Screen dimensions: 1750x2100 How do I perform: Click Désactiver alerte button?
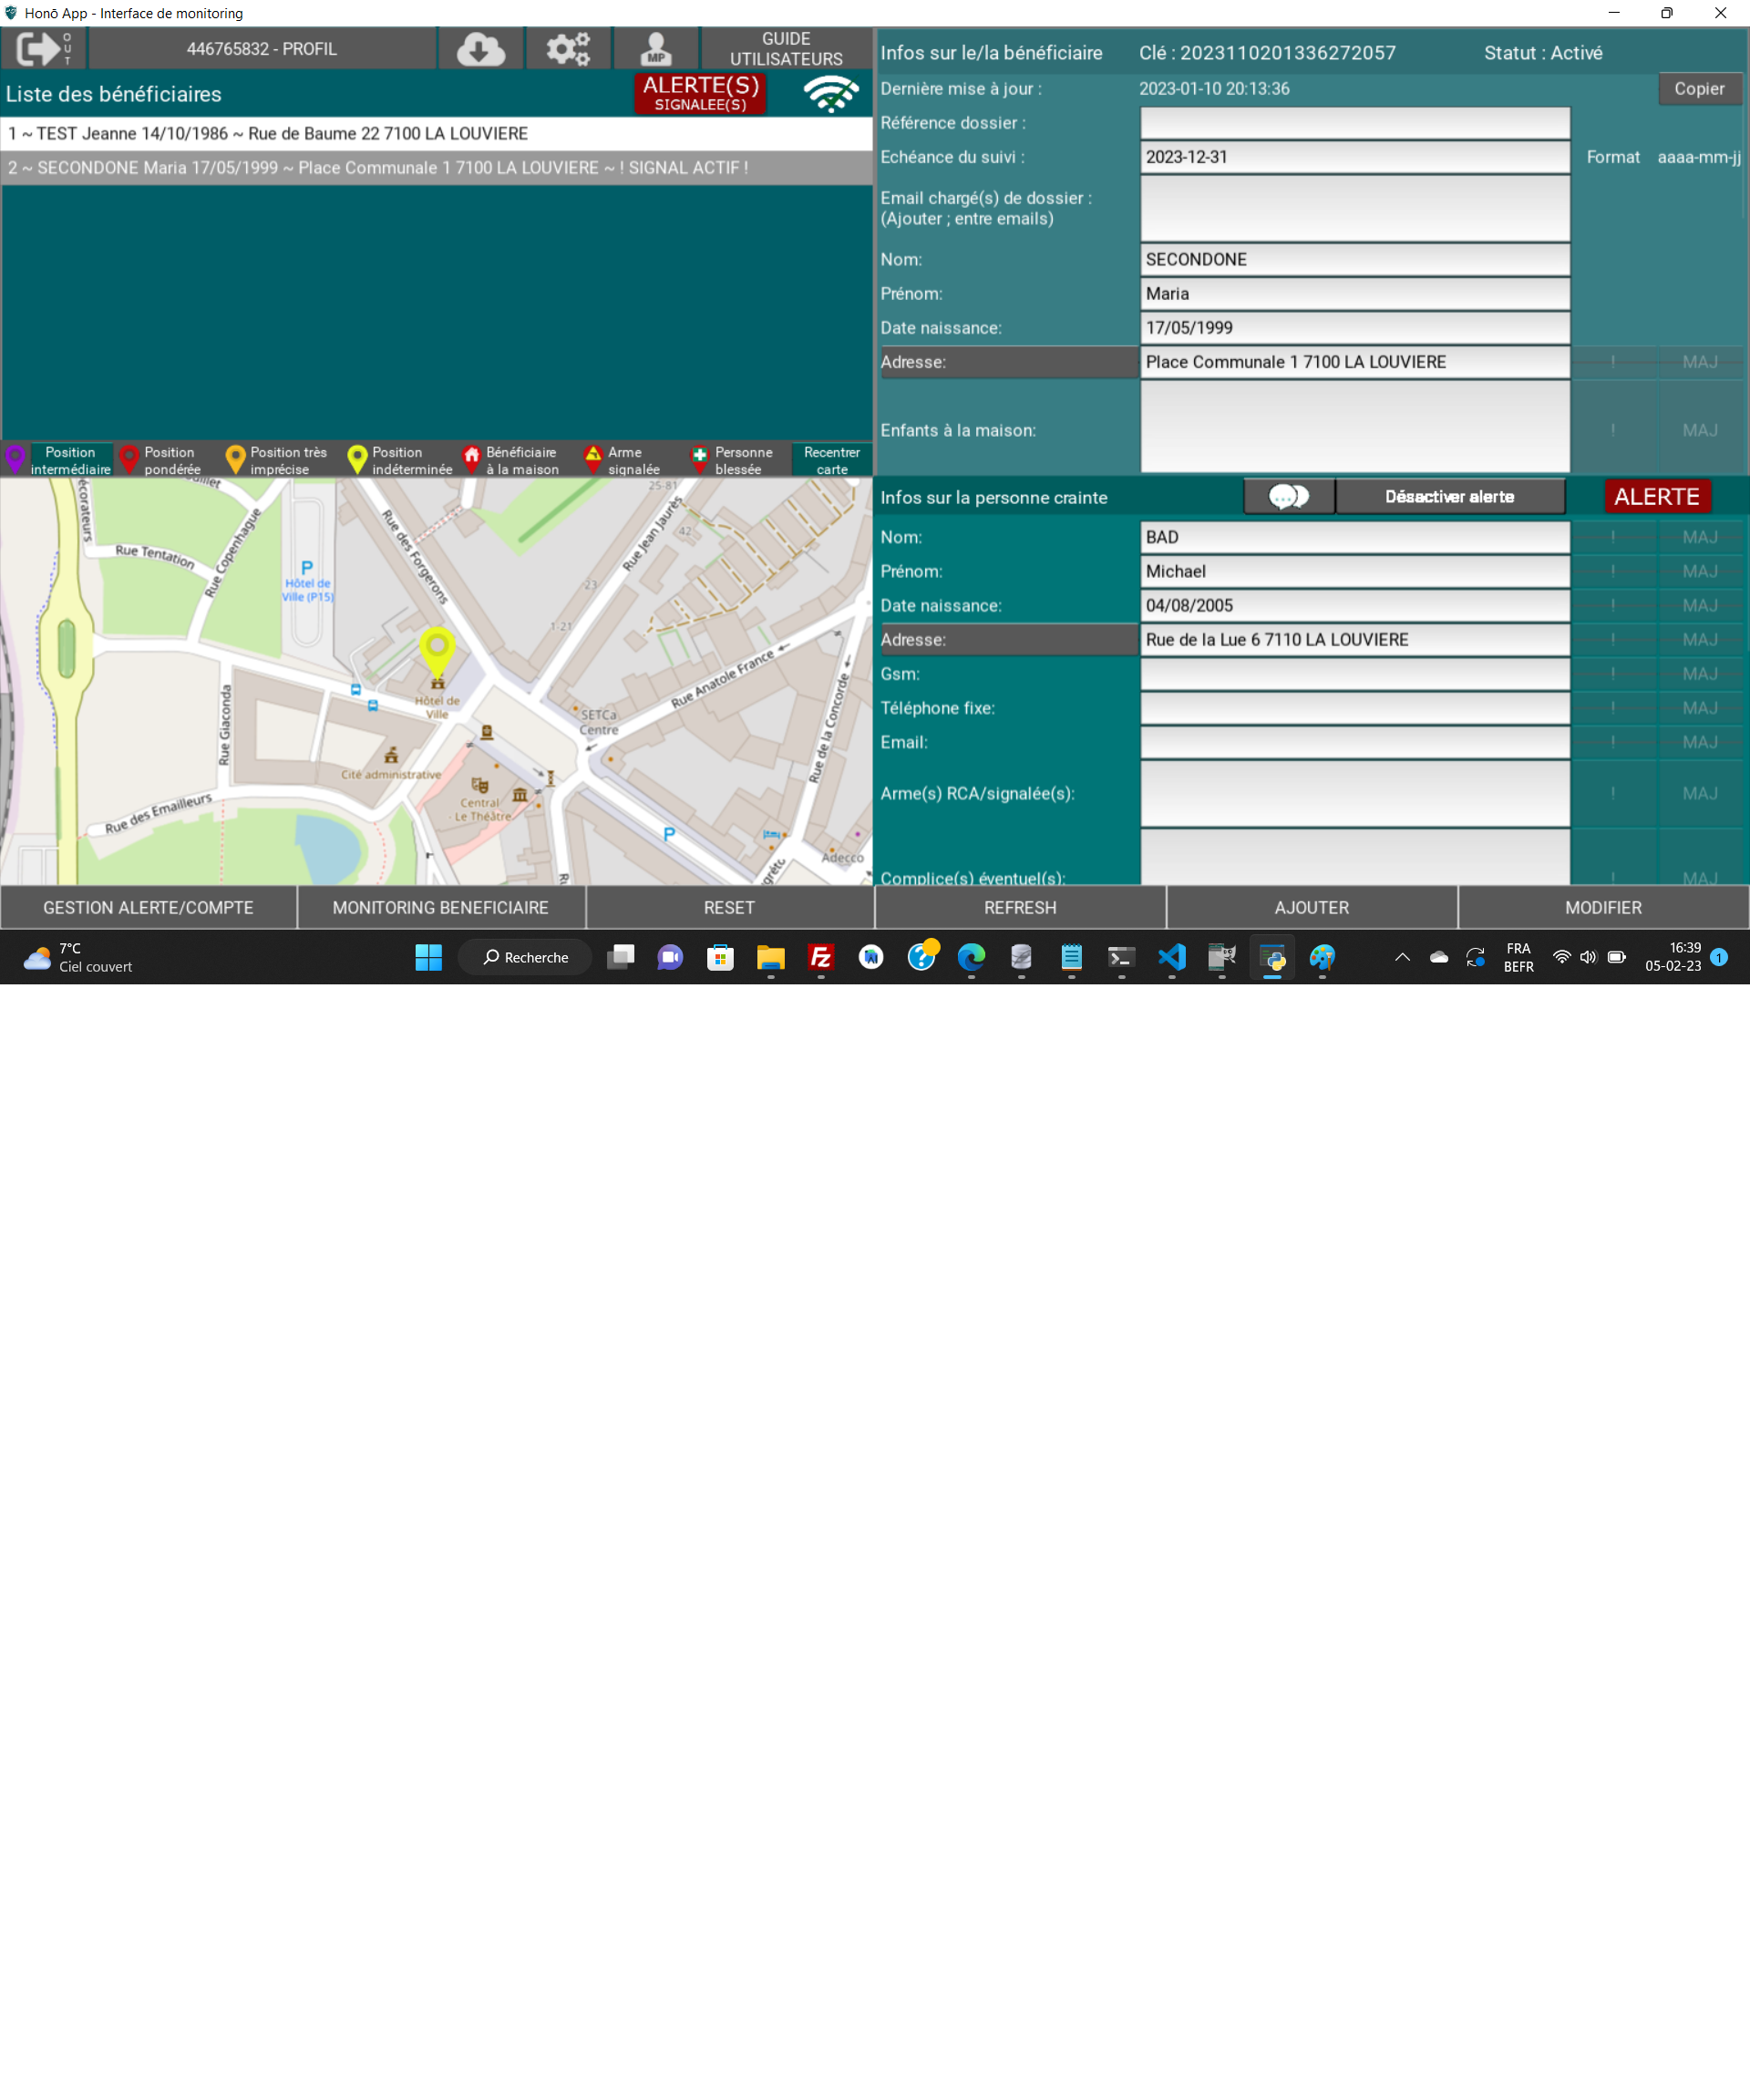click(1449, 496)
